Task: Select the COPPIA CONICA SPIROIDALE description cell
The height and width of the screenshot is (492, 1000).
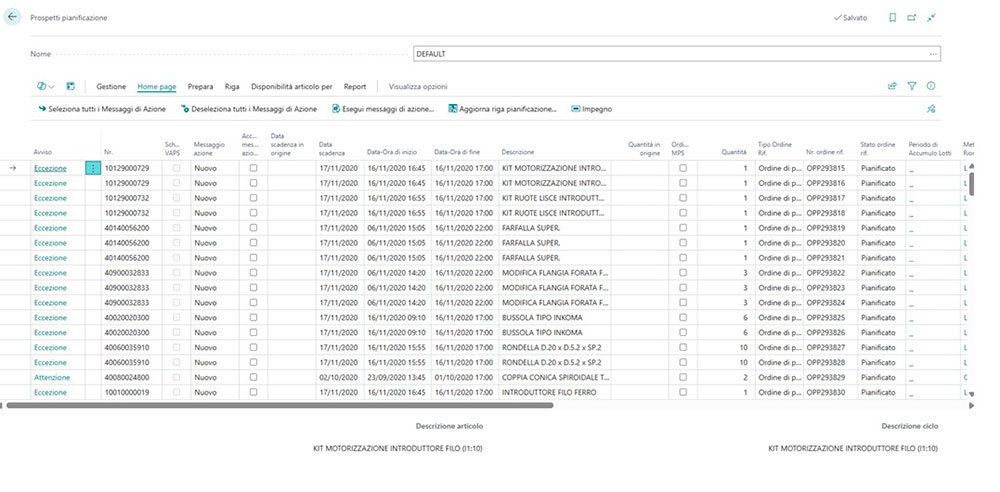Action: 555,377
